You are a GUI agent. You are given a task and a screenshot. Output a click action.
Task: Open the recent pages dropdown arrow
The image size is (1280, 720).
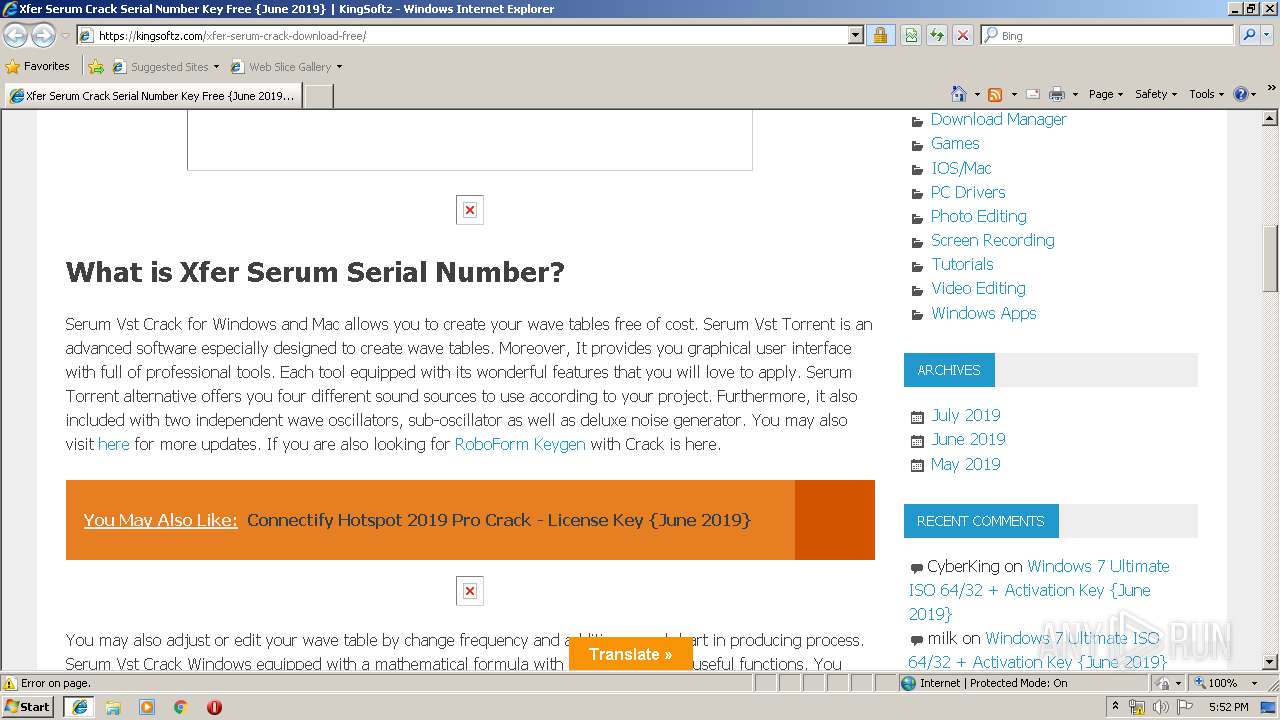pyautogui.click(x=65, y=35)
